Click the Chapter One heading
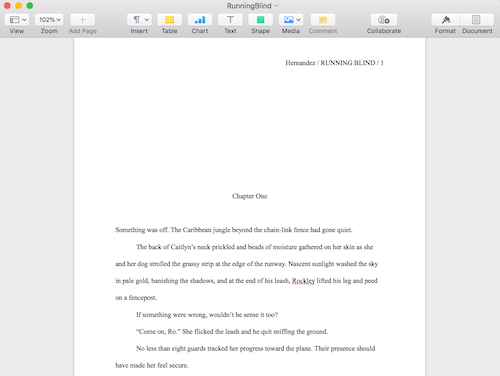Screen dimensions: 500x376 250,196
